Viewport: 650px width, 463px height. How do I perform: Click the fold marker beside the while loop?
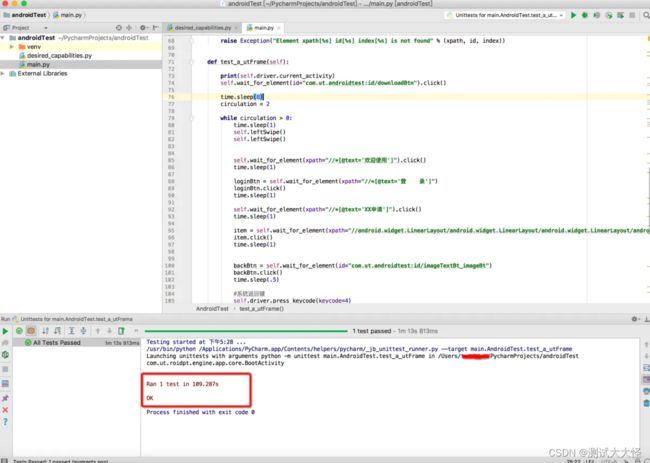[192, 118]
